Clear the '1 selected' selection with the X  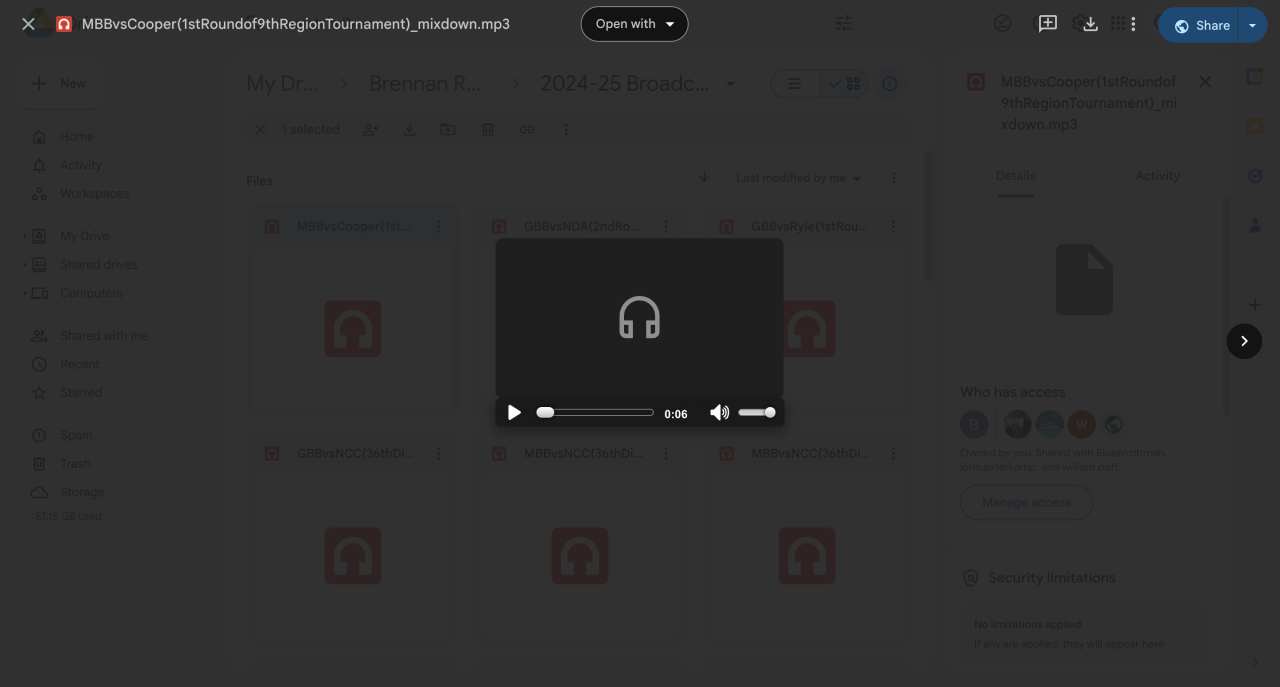coord(260,129)
